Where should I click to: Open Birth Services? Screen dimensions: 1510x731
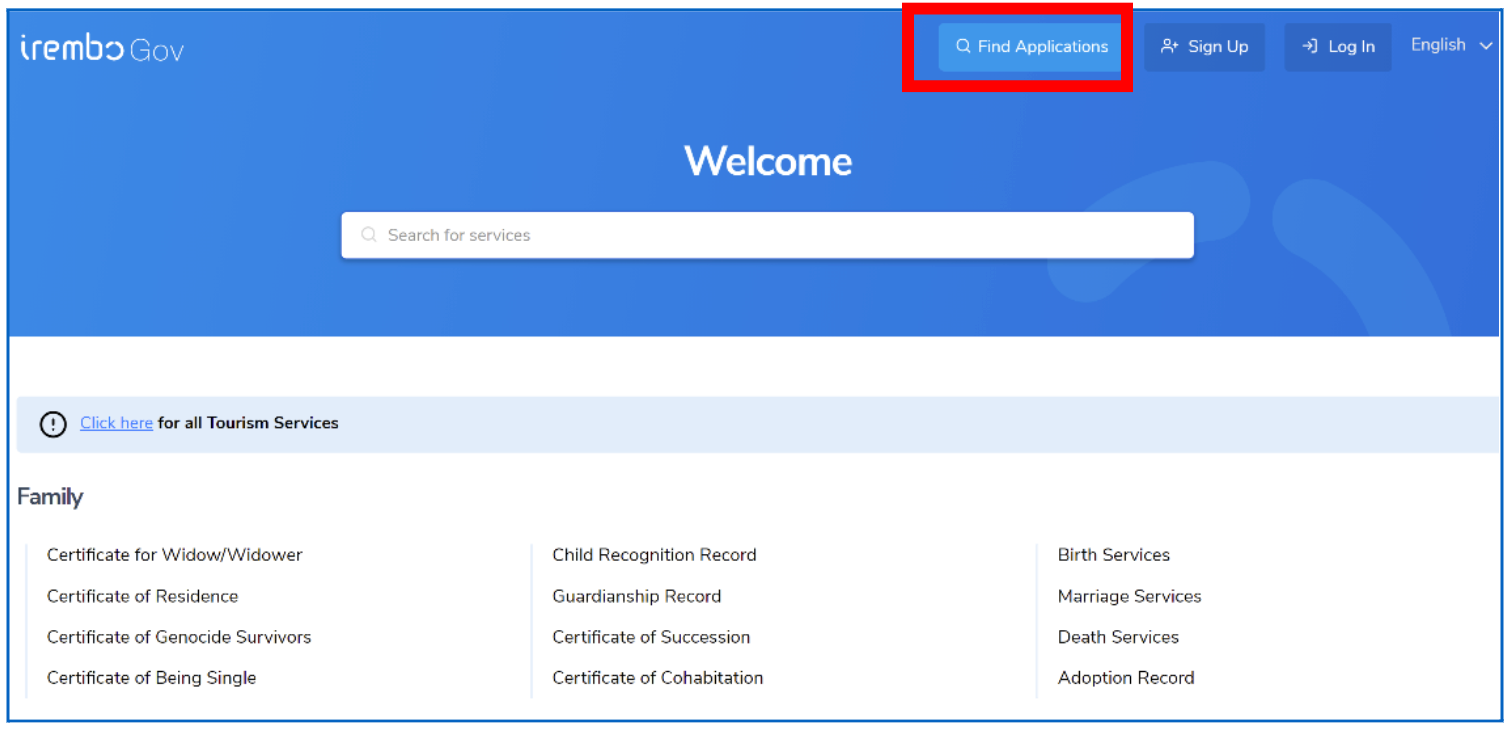pos(1113,555)
